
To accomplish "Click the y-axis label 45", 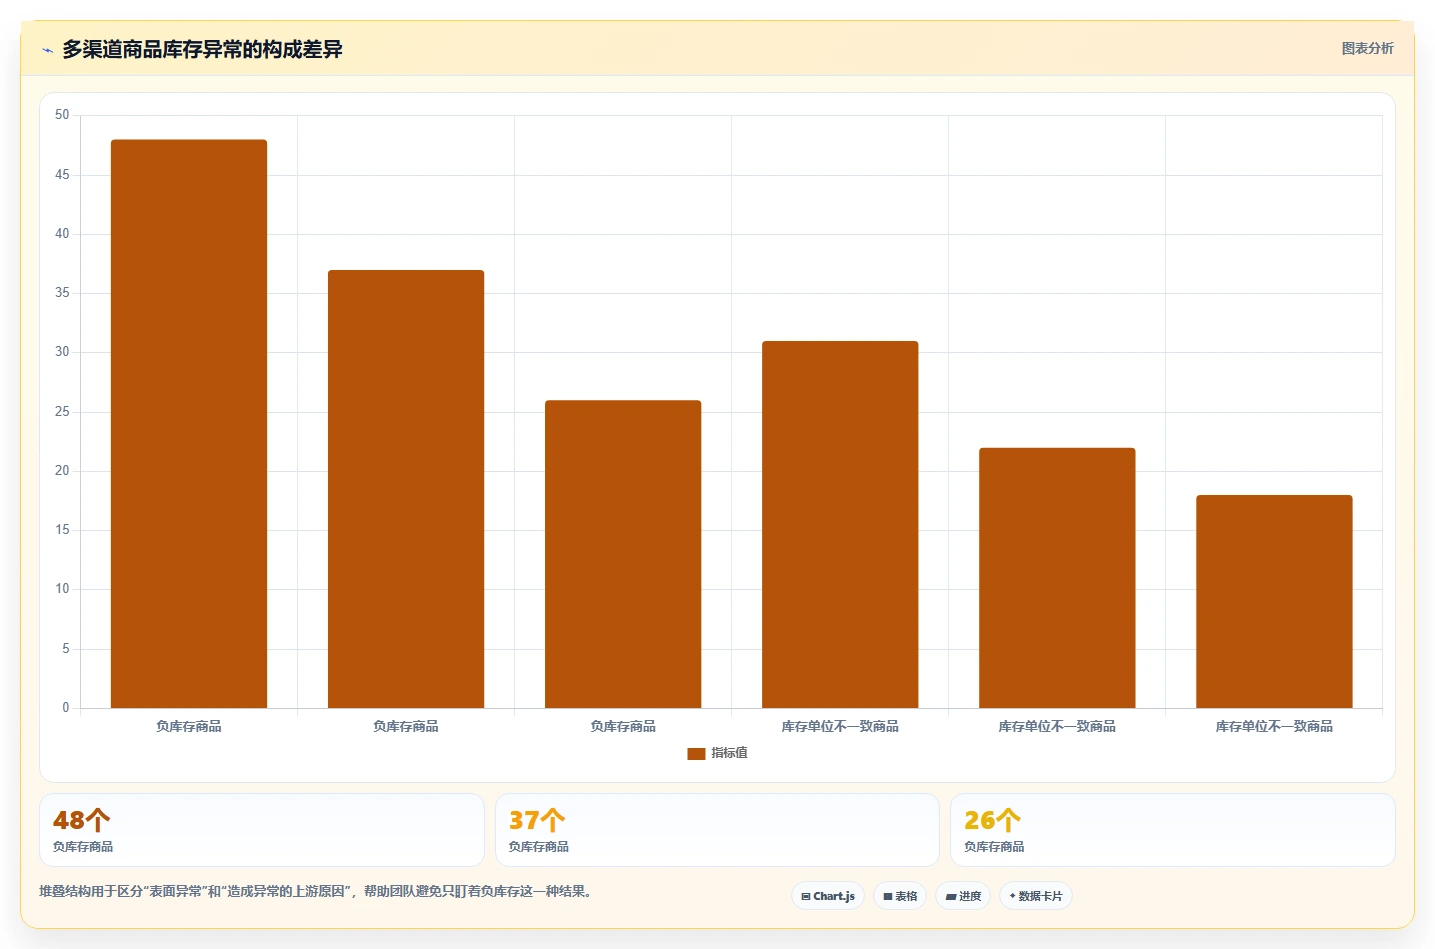I will 62,175.
